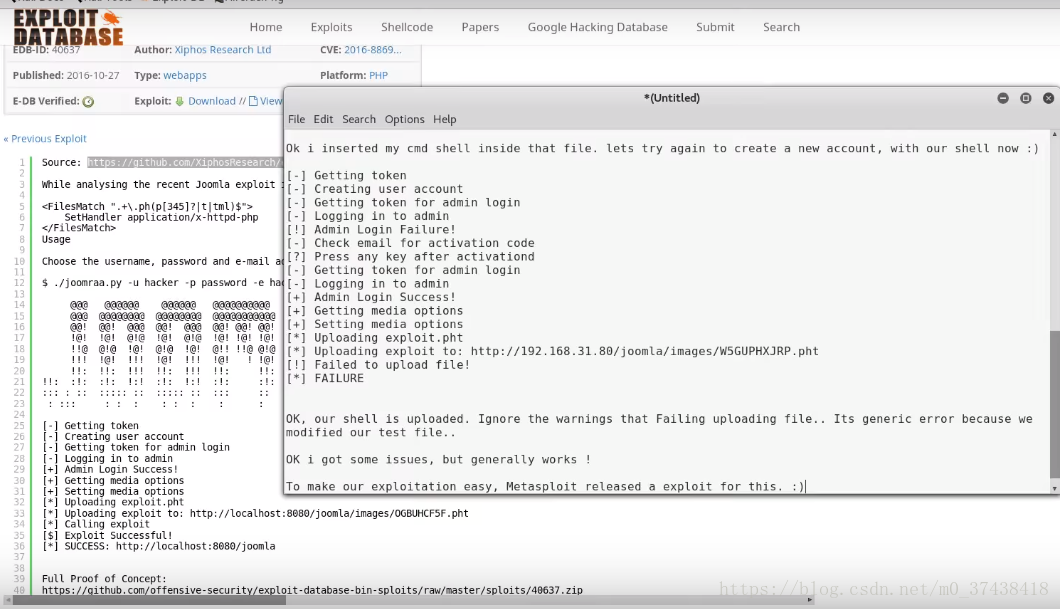Viewport: 1060px width, 609px height.
Task: Click the editor's vertical scrollbar thumb
Action: [1054, 406]
